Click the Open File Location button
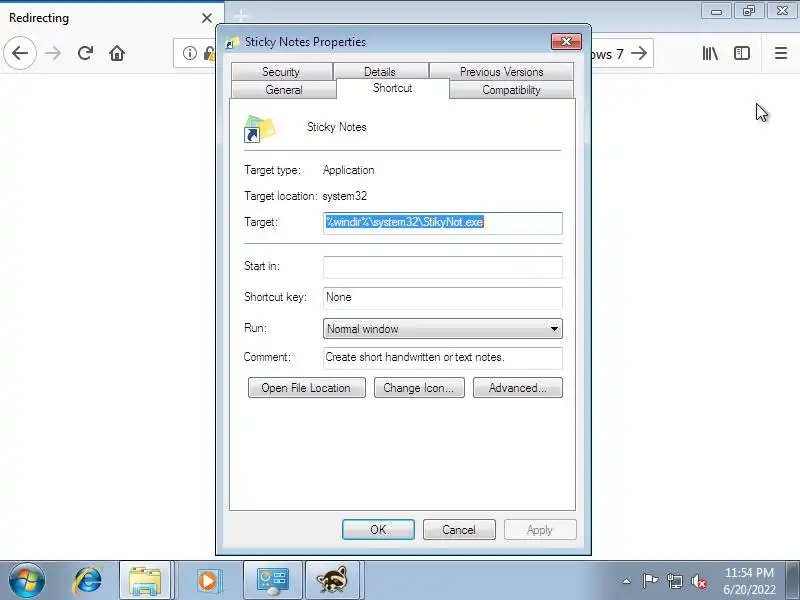This screenshot has height=600, width=800. 307,388
